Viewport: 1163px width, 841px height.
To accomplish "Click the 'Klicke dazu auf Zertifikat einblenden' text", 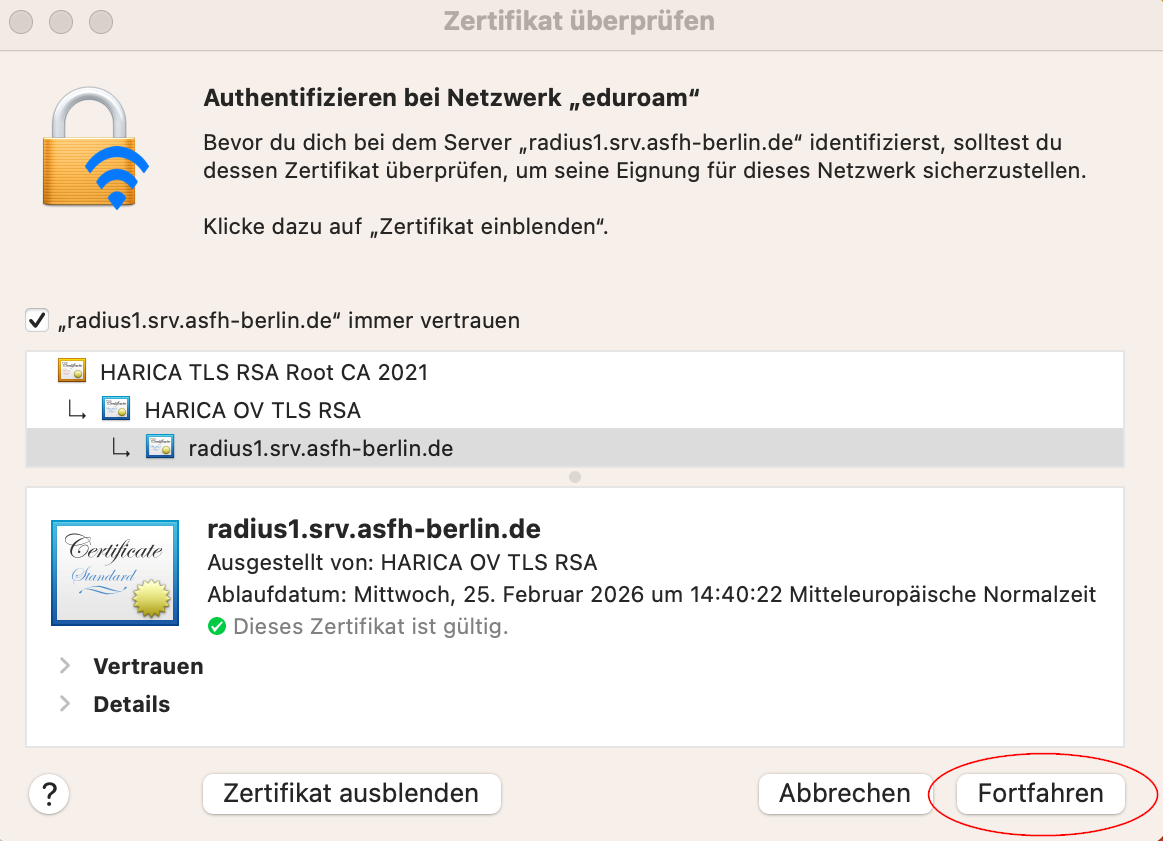I will 406,226.
